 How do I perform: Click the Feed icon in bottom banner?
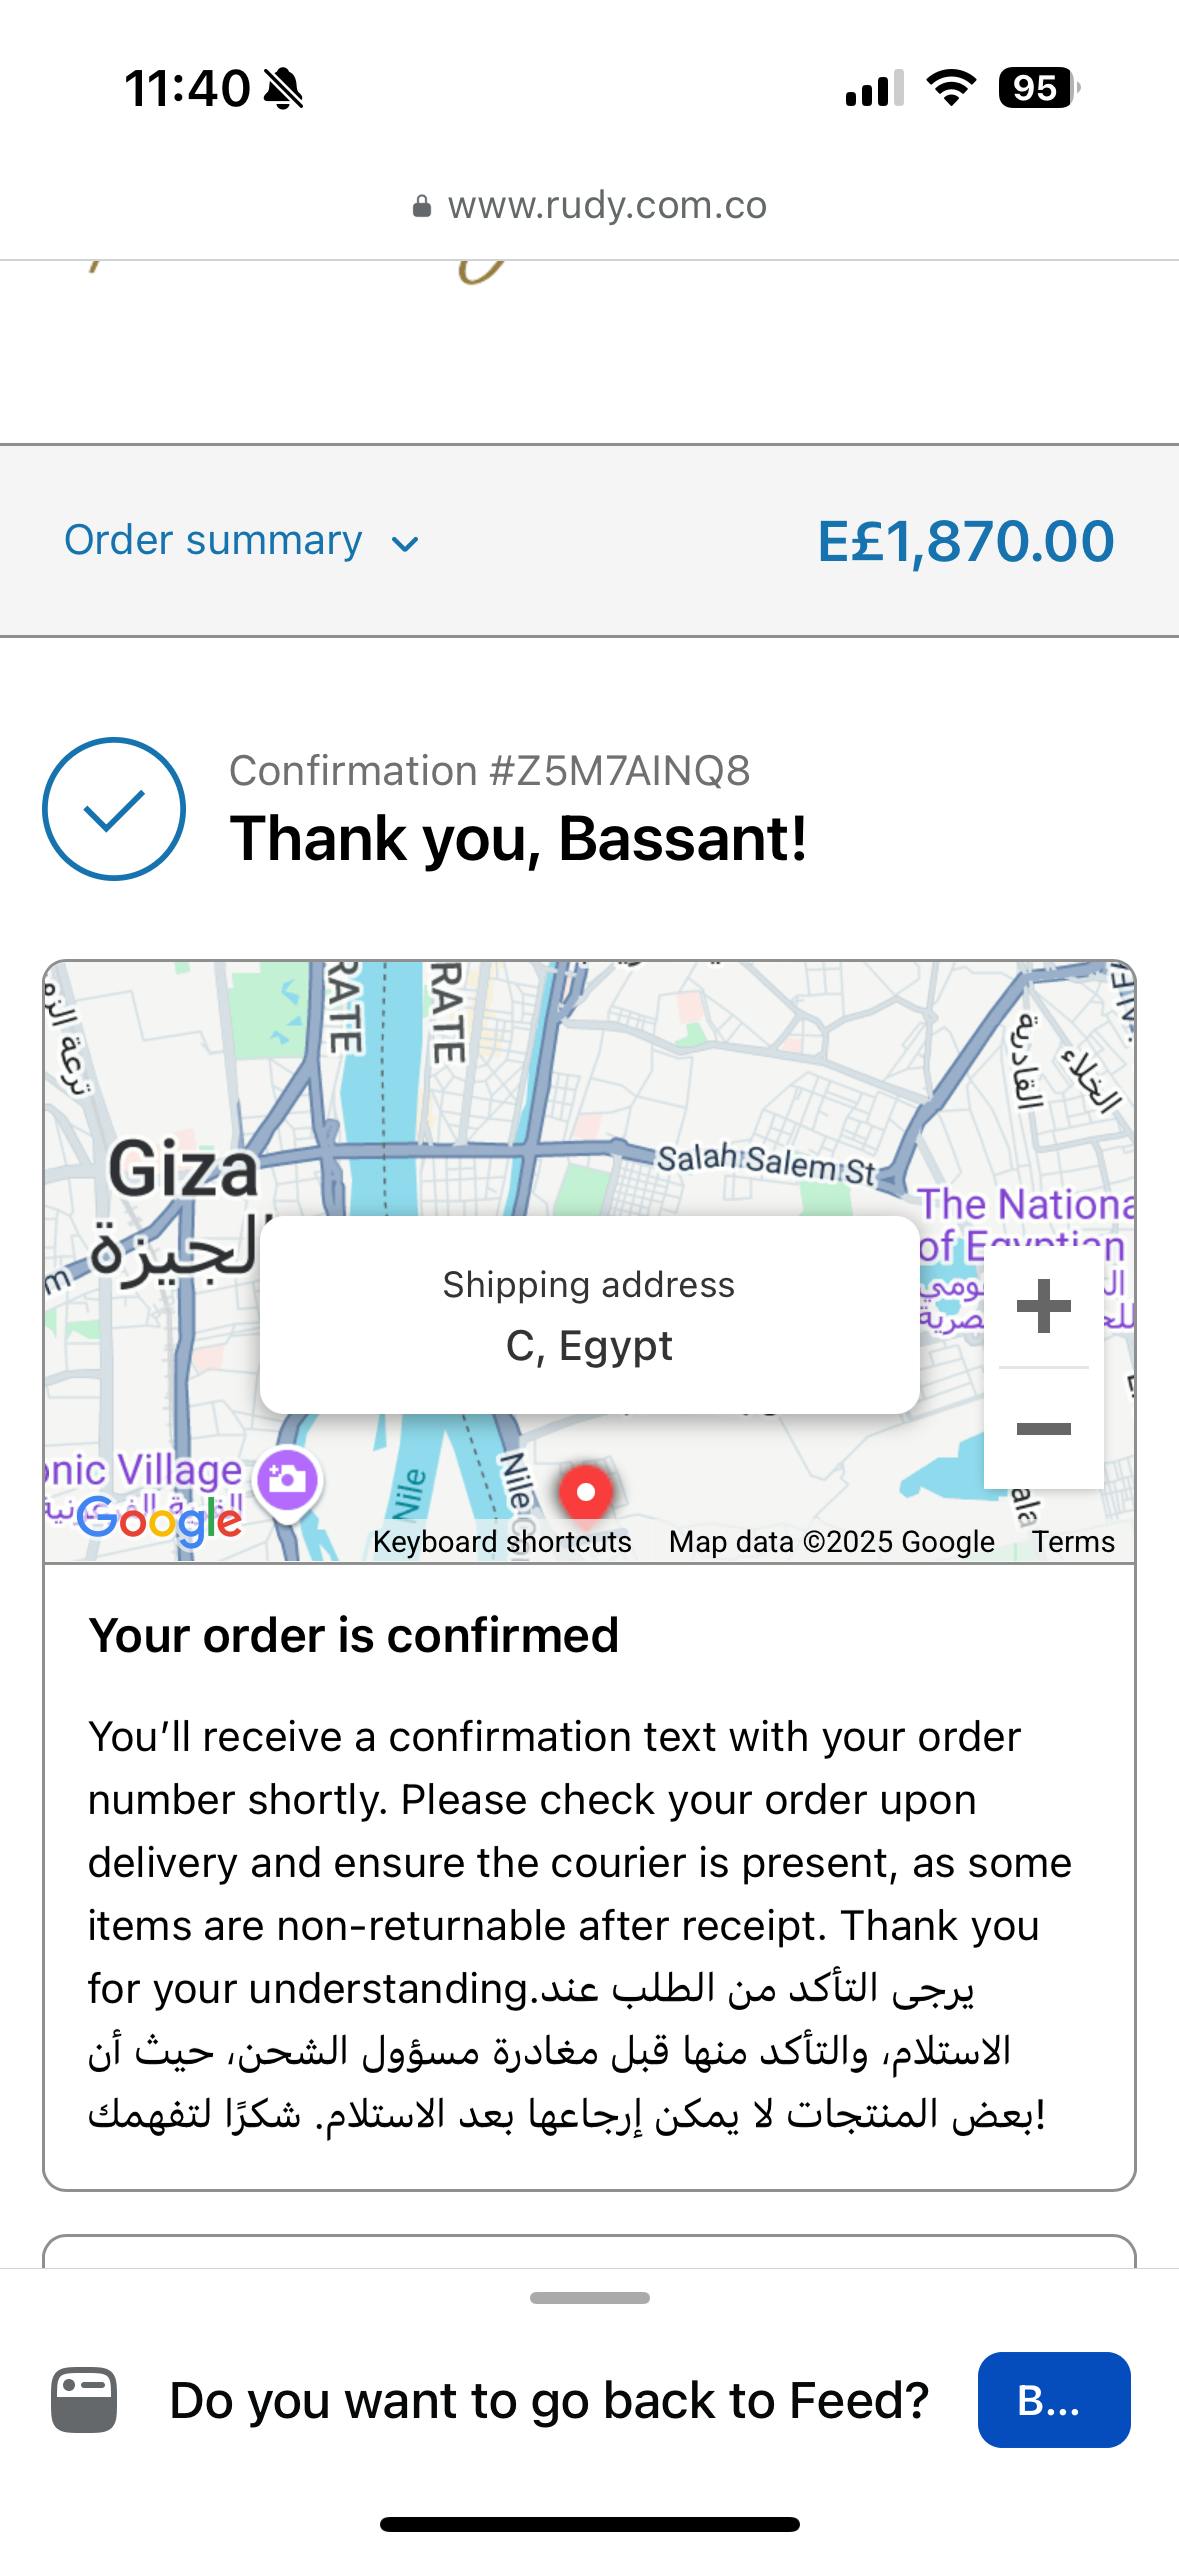(85, 2400)
